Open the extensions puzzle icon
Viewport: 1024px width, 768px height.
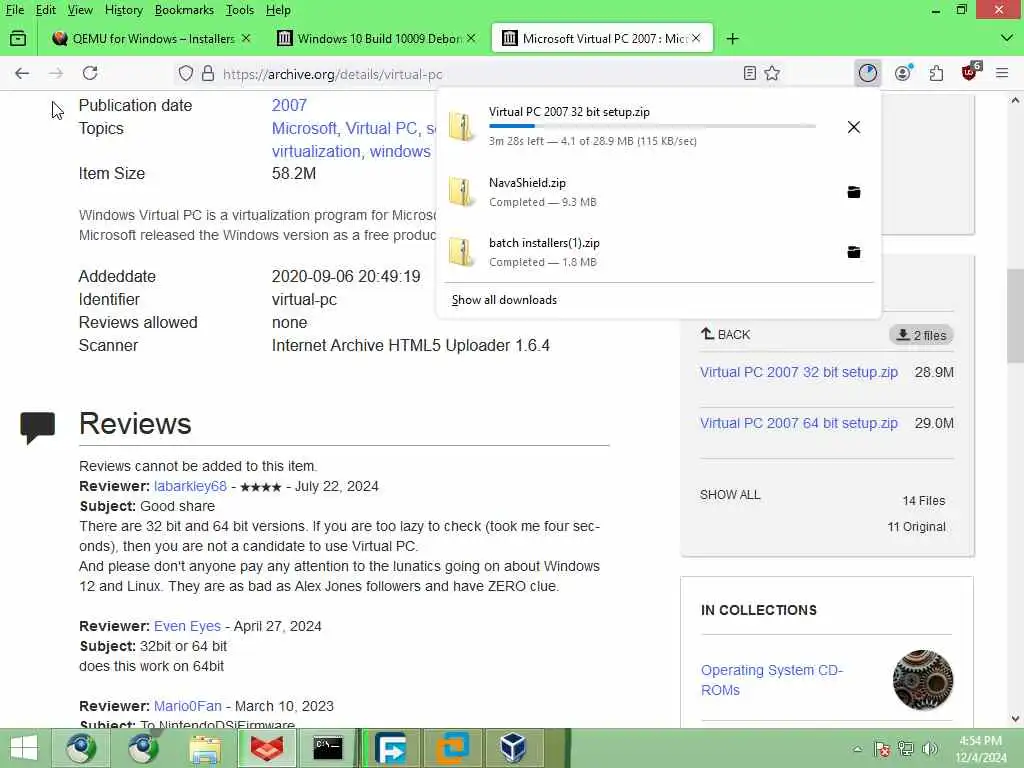pyautogui.click(x=936, y=73)
